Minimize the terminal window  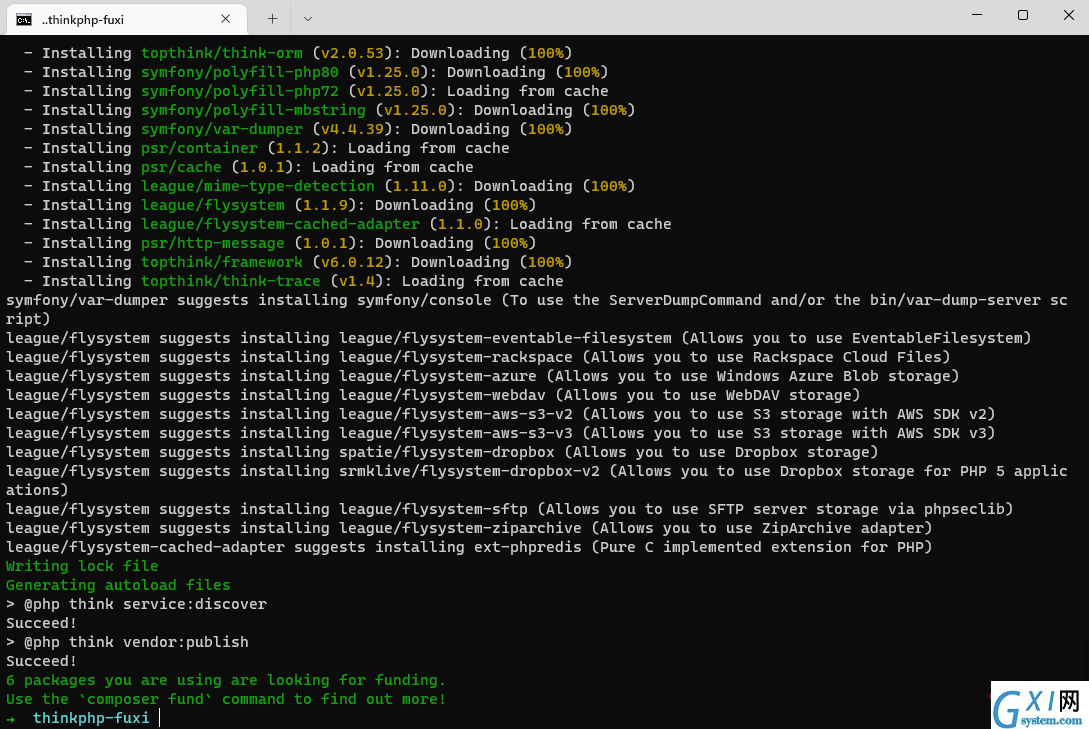pos(976,15)
